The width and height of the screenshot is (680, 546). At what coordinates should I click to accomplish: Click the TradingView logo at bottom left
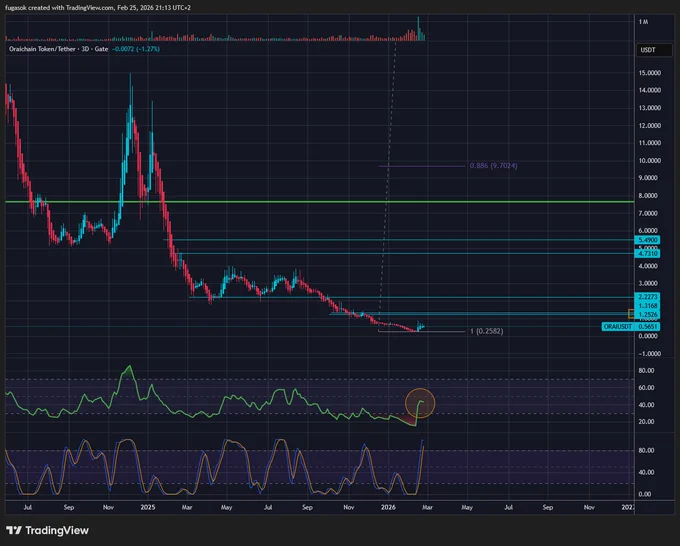pyautogui.click(x=48, y=530)
